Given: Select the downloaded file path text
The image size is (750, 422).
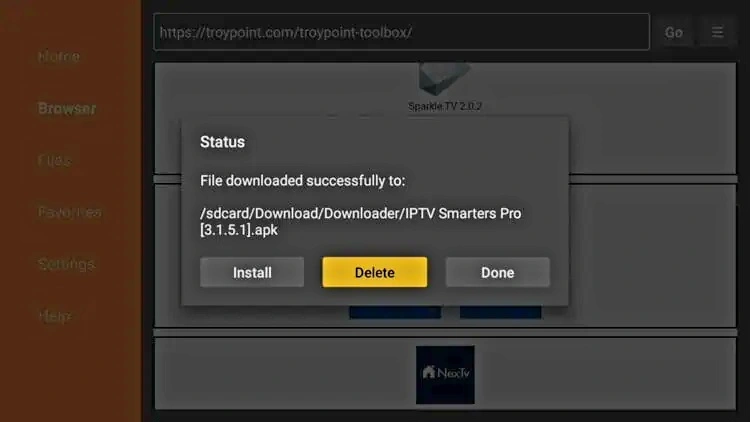Looking at the screenshot, I should point(361,222).
